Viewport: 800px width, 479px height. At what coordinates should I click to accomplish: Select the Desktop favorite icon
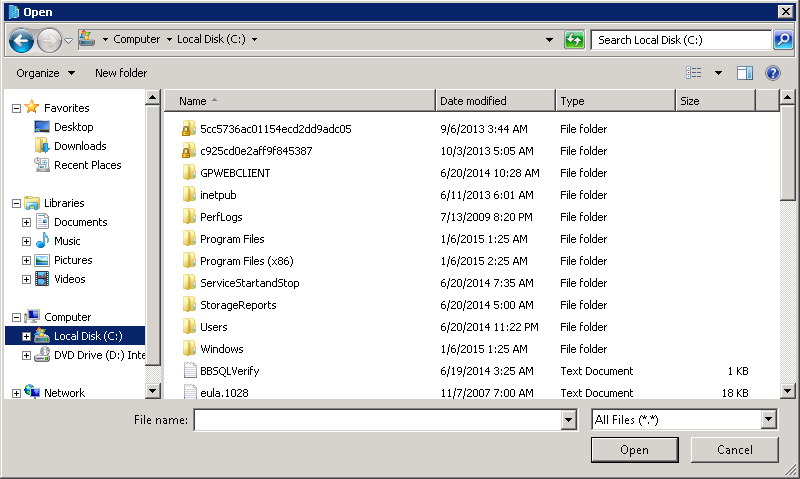42,127
